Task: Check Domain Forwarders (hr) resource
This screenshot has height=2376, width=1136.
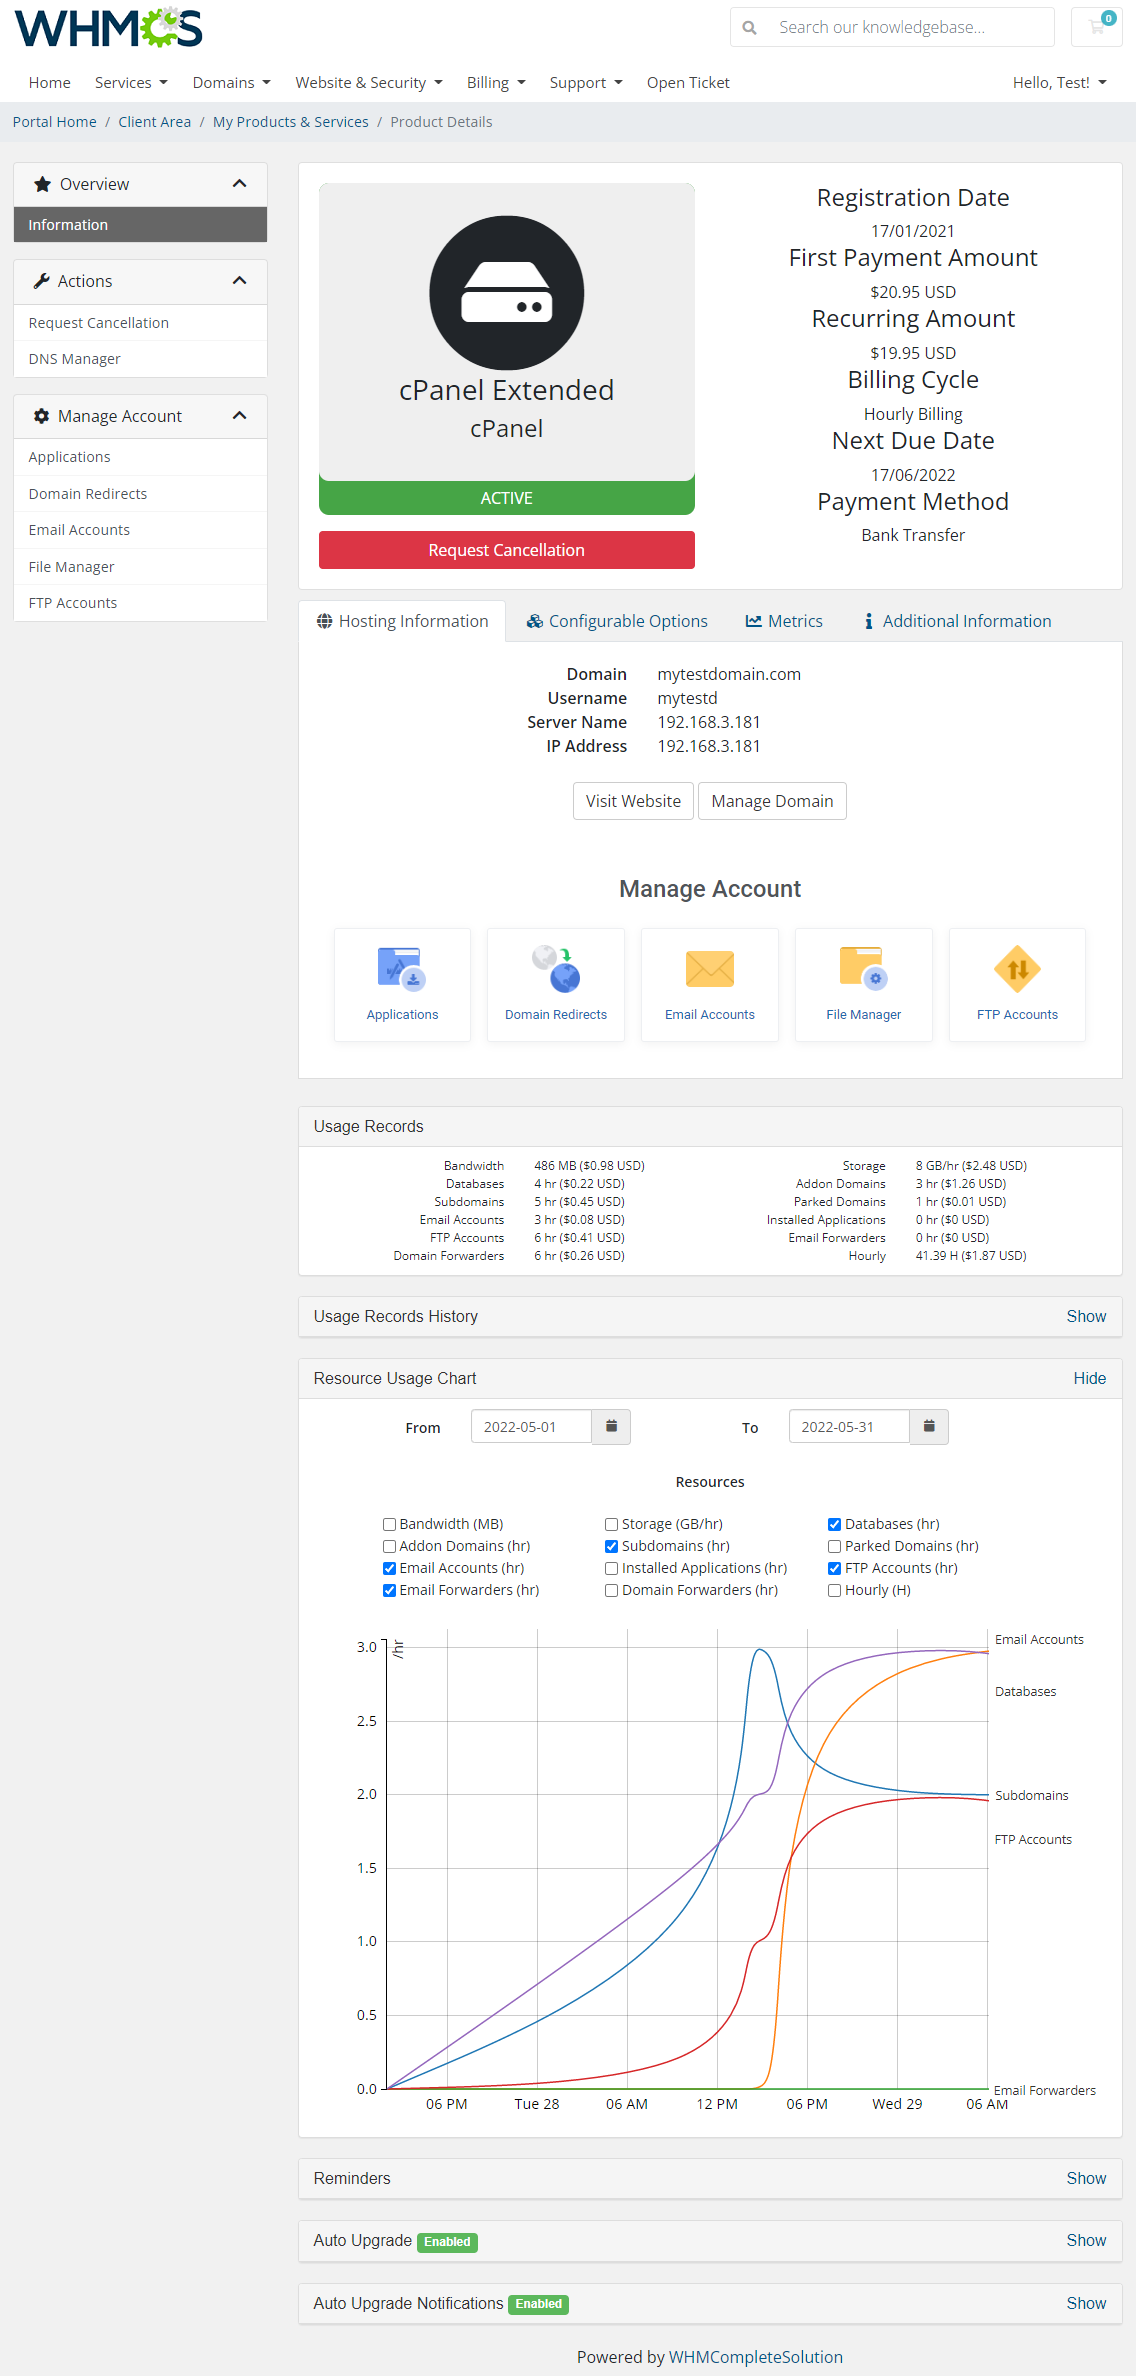Action: point(611,1591)
